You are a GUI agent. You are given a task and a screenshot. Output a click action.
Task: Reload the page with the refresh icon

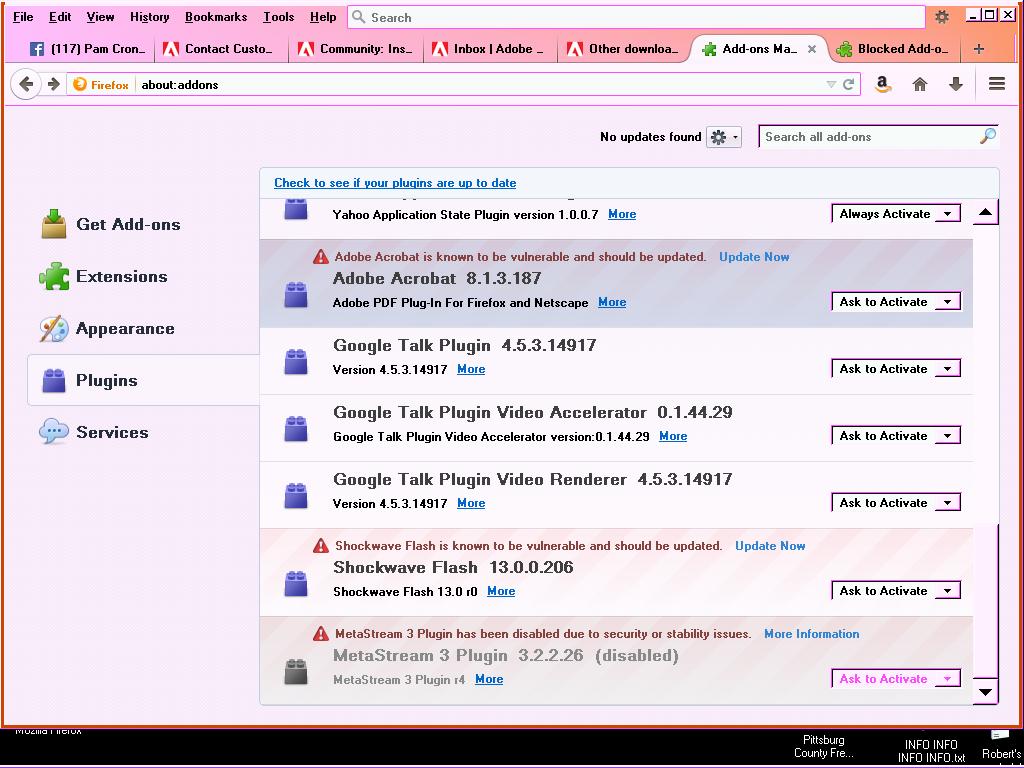(848, 84)
